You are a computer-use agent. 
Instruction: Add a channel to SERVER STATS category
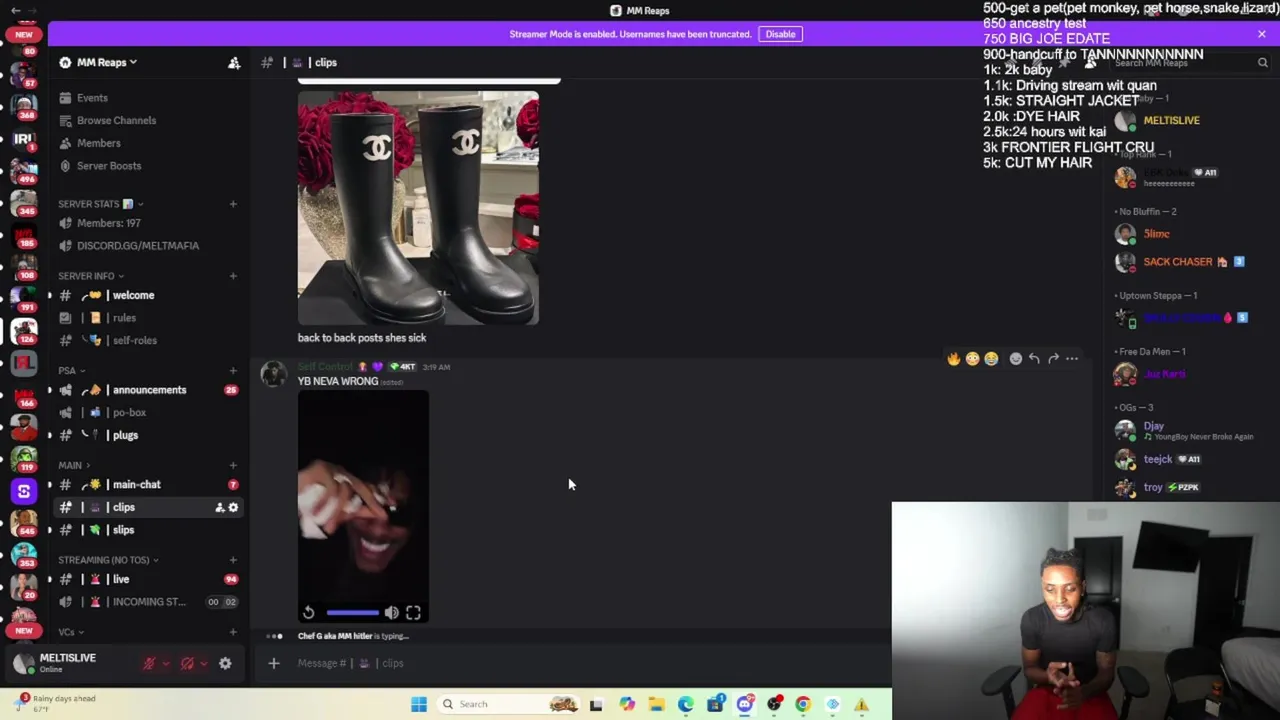(233, 204)
